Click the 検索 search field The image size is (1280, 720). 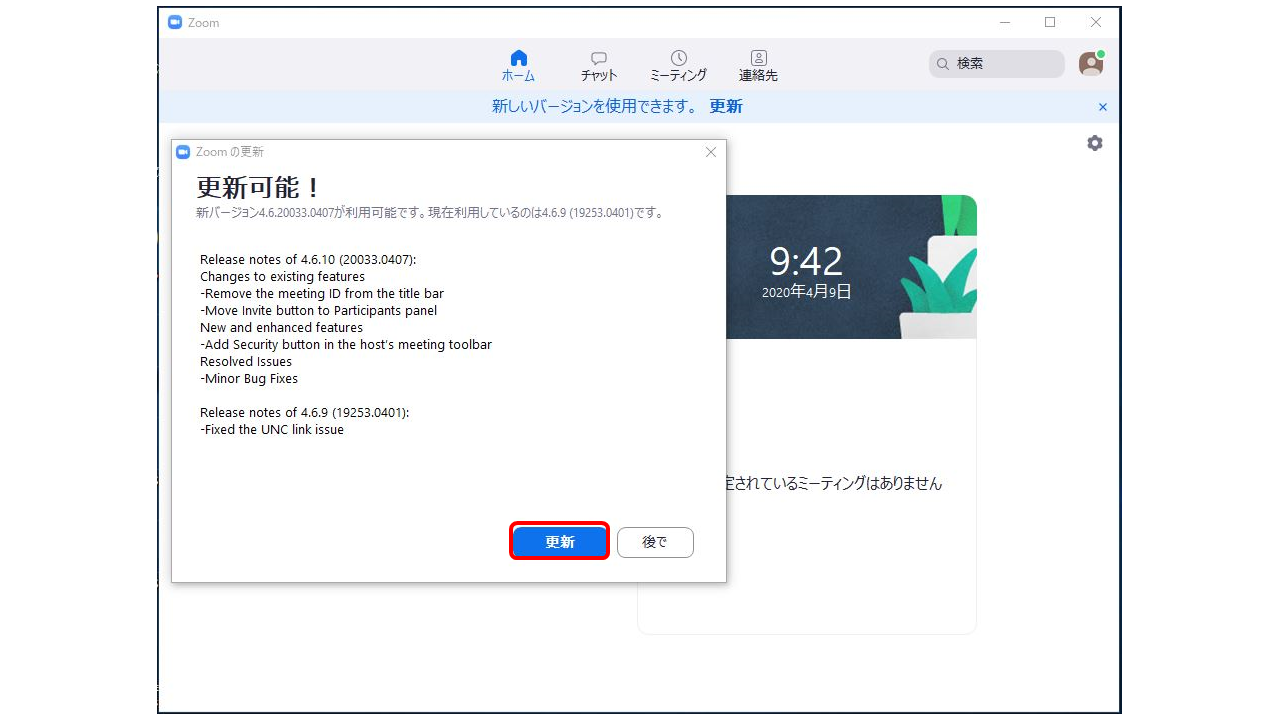point(996,64)
